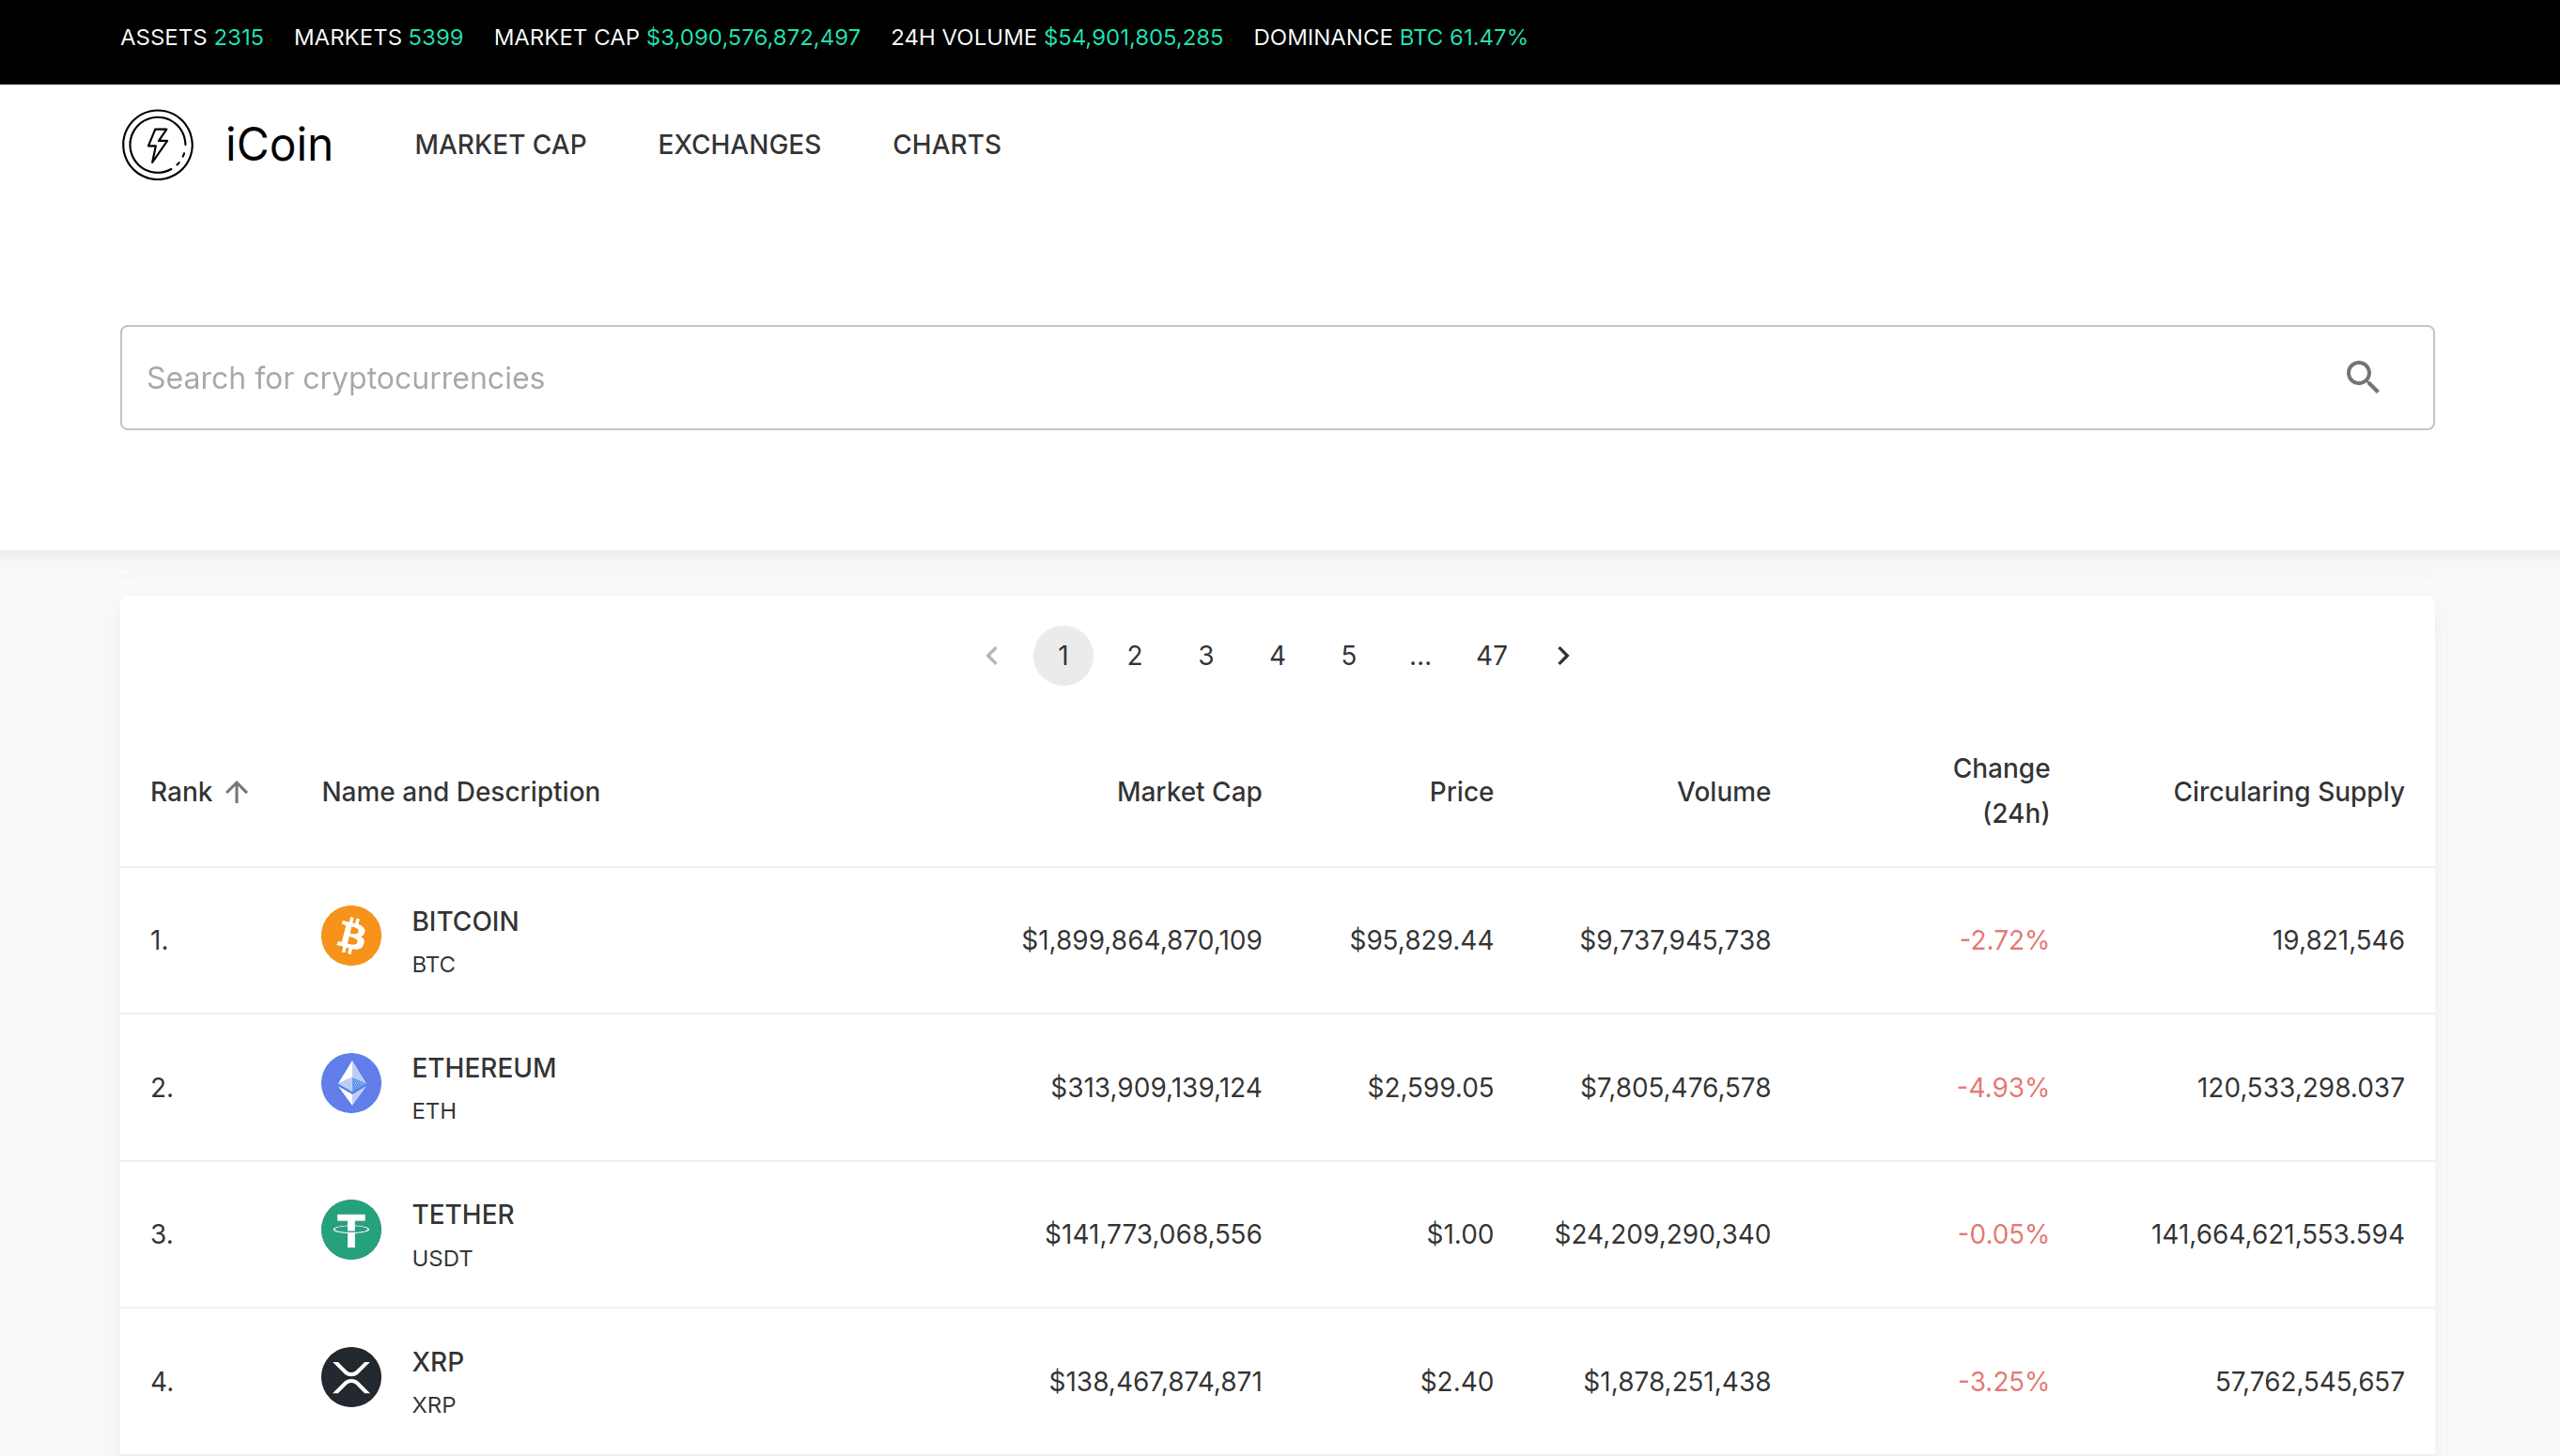Sort by Change (24h) column header
This screenshot has height=1456, width=2560.
click(x=2002, y=791)
